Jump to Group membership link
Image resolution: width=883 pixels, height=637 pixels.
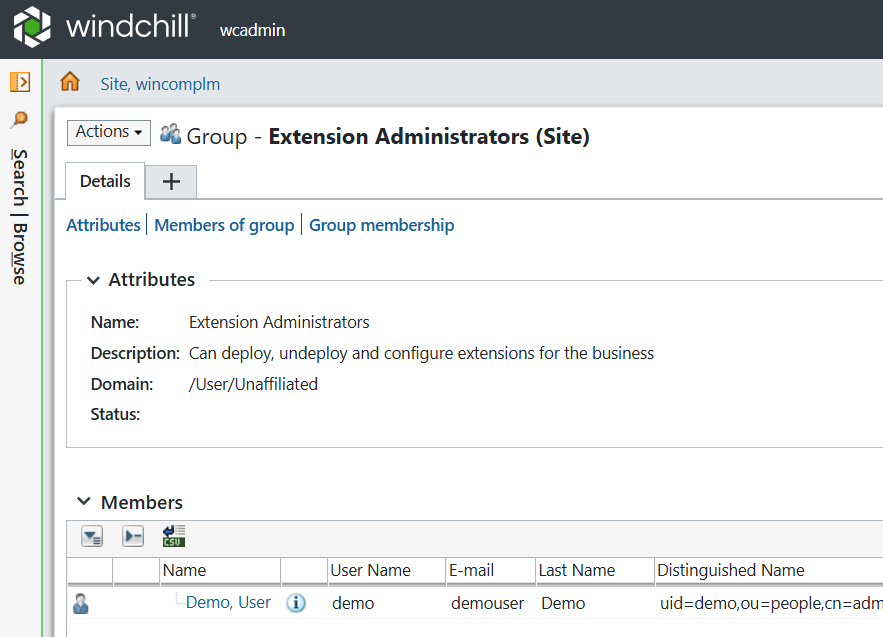pos(381,225)
